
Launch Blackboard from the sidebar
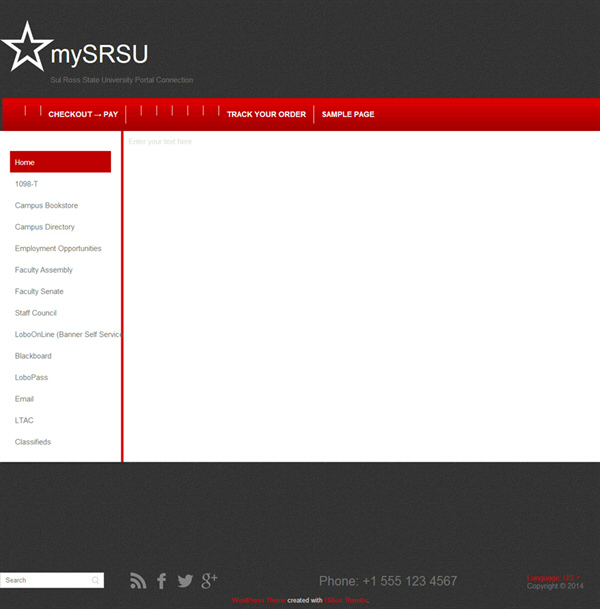click(x=33, y=356)
